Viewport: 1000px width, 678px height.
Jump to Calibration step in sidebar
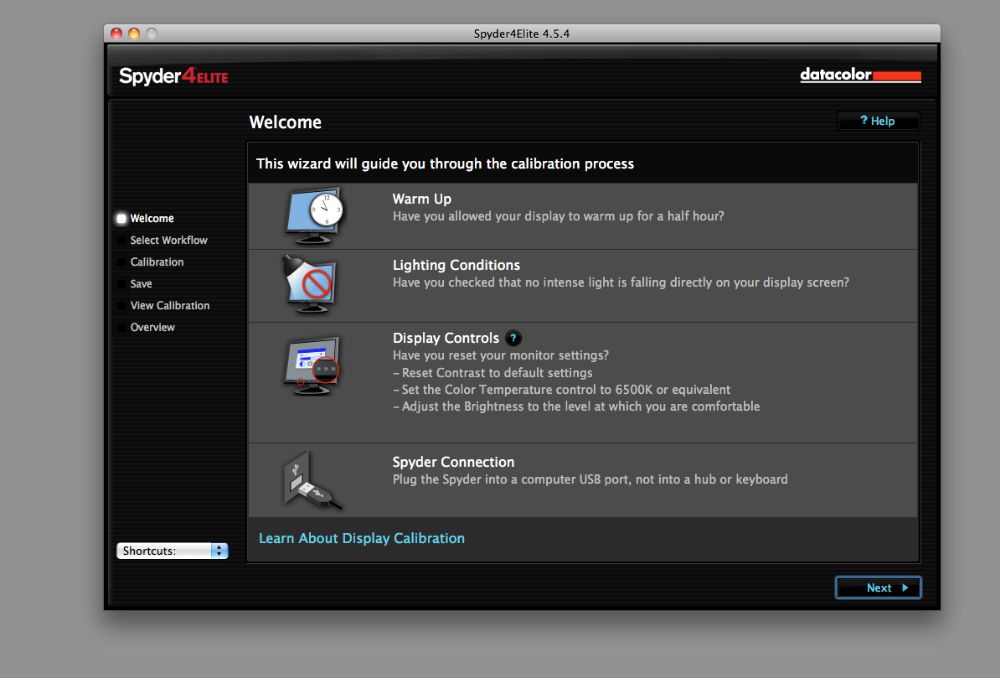(157, 262)
